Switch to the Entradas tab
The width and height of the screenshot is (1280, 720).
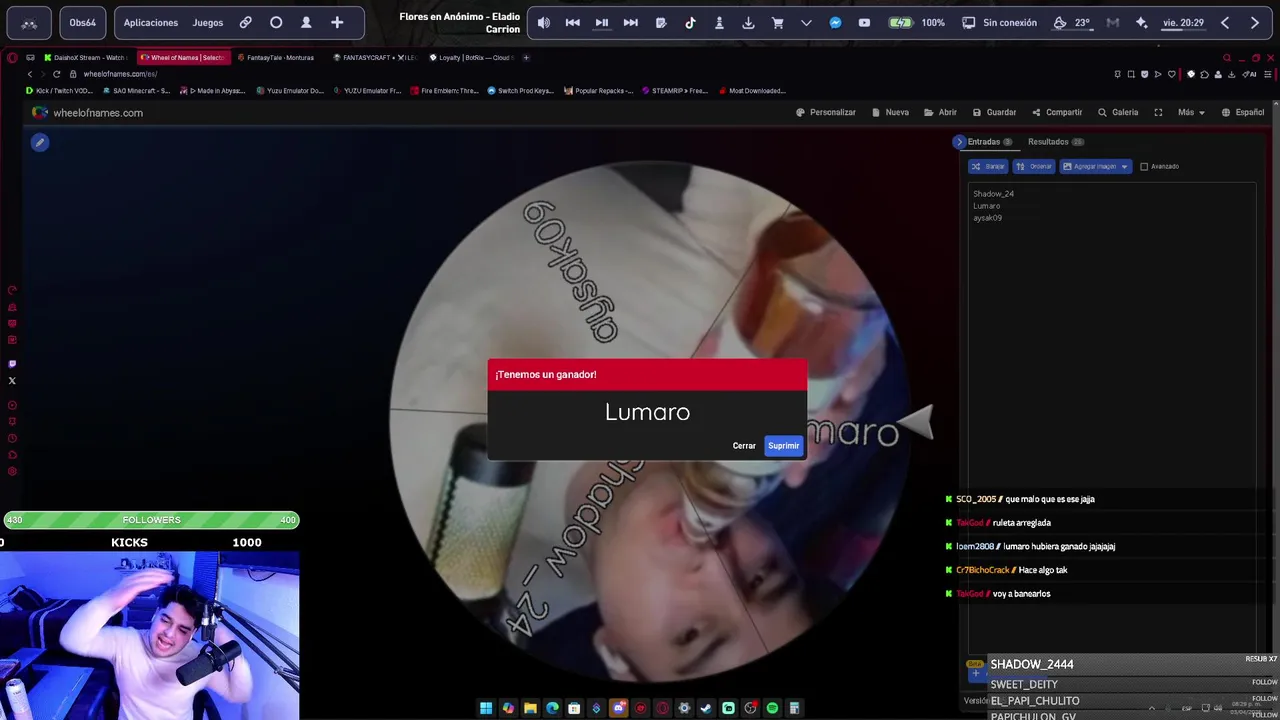pos(989,142)
